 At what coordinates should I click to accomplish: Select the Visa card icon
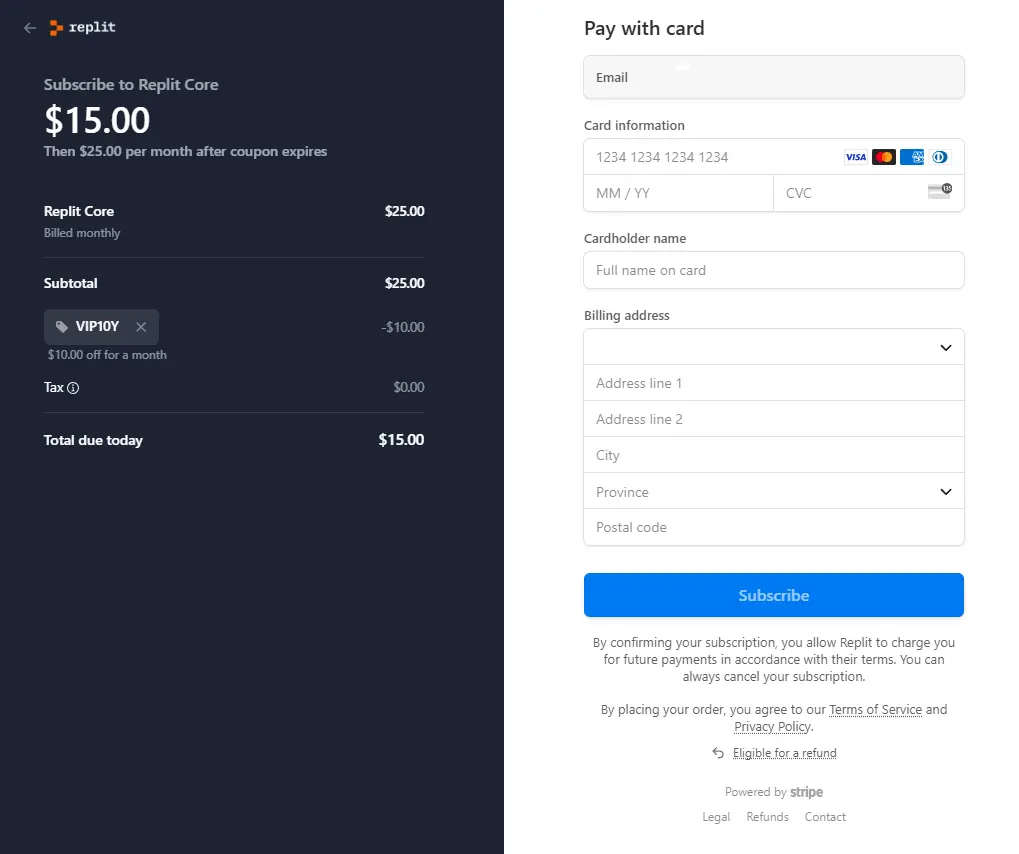pyautogui.click(x=855, y=157)
